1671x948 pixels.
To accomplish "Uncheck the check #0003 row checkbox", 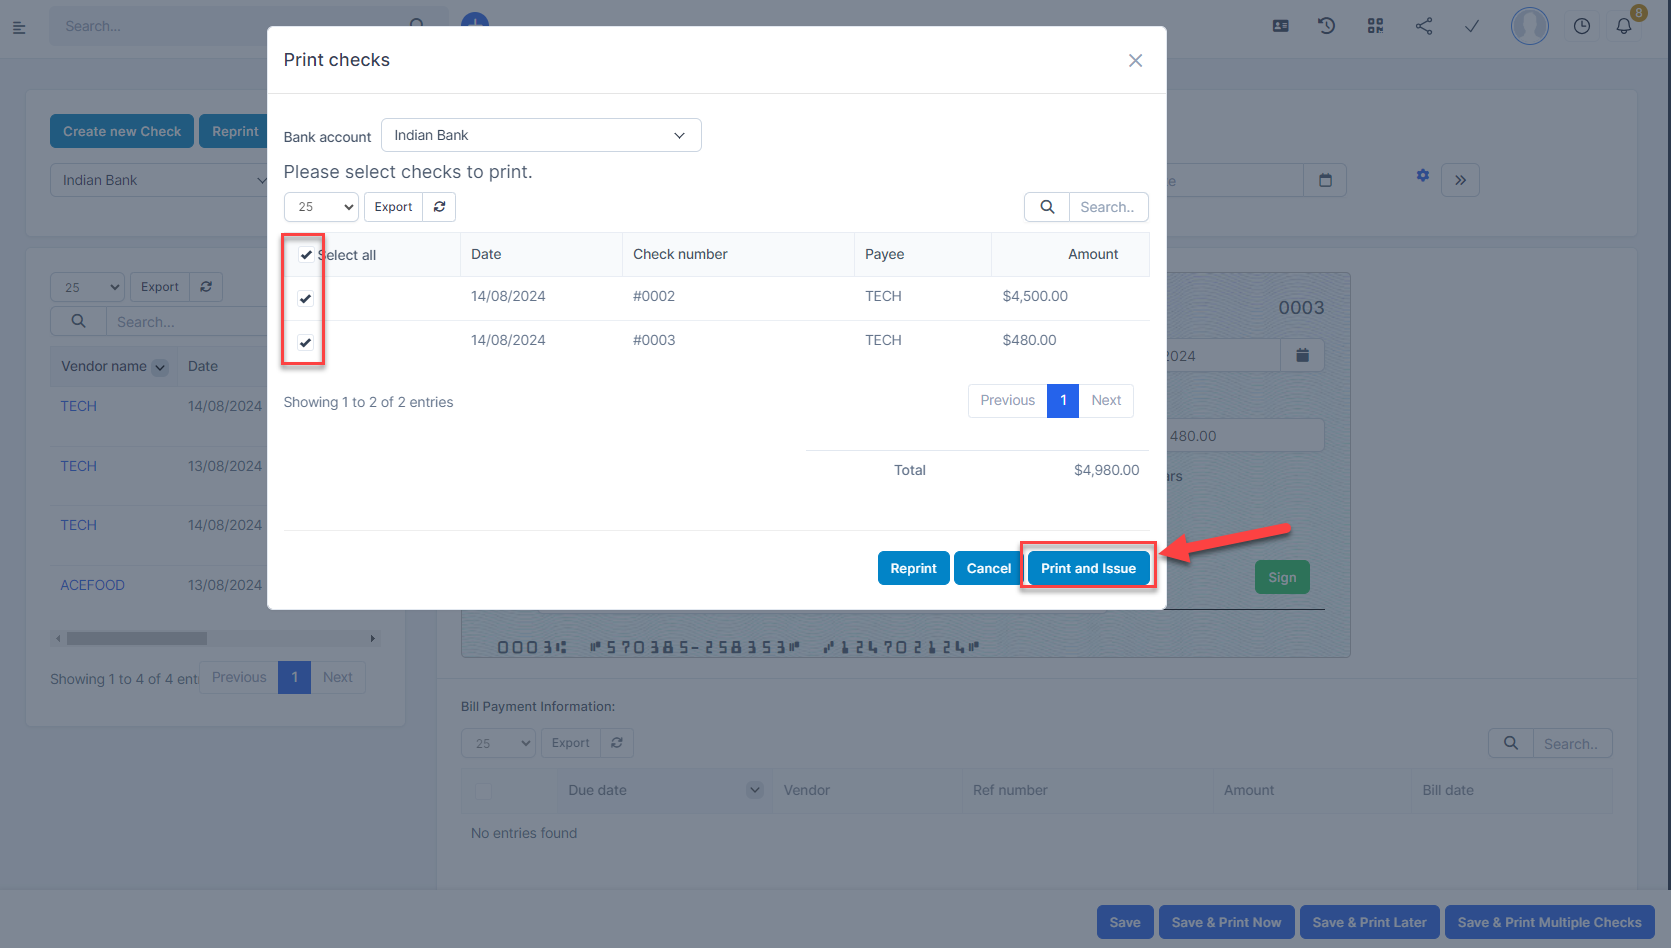I will click(x=306, y=342).
